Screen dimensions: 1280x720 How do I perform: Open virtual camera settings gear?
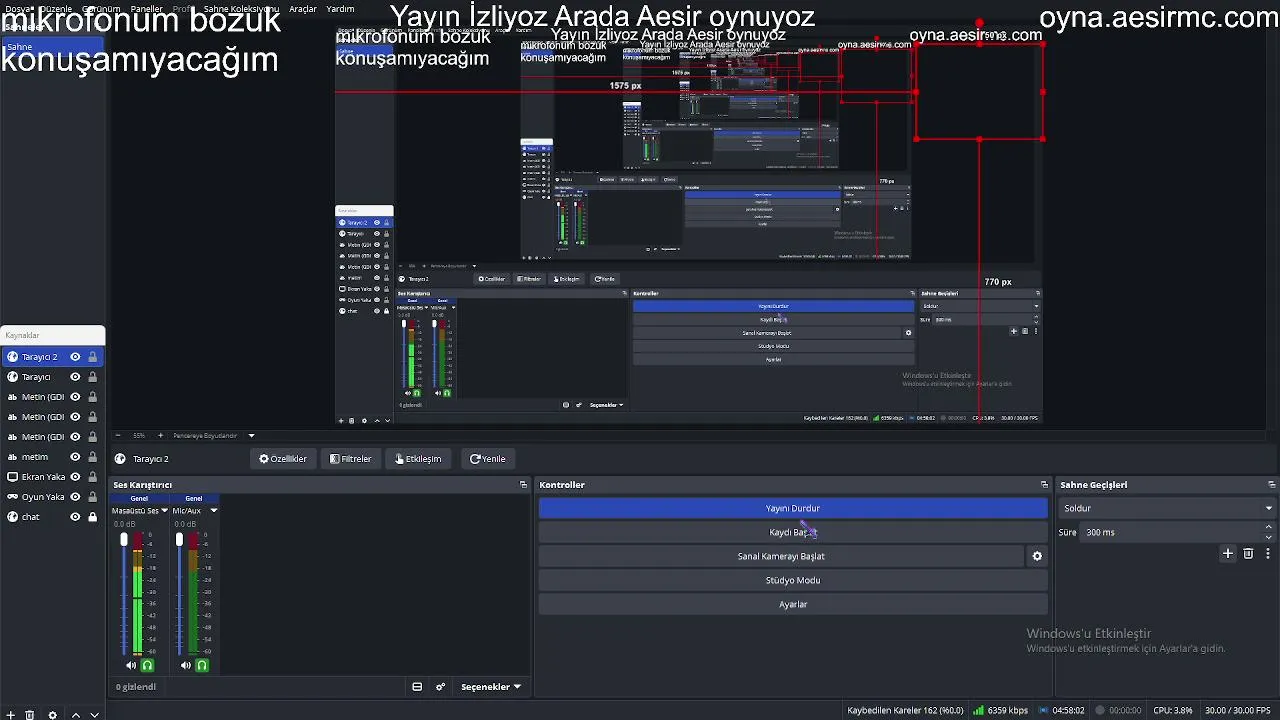coord(1037,556)
